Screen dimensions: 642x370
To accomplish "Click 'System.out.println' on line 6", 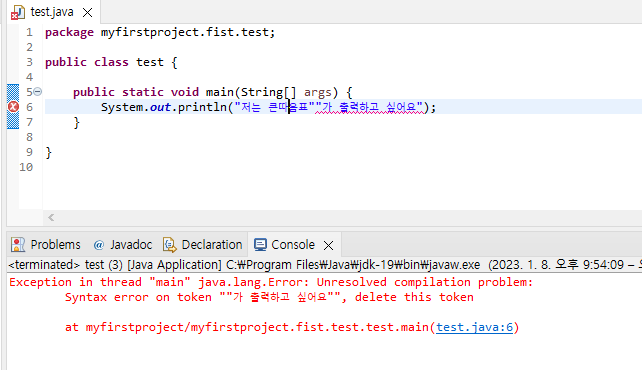I will (164, 107).
